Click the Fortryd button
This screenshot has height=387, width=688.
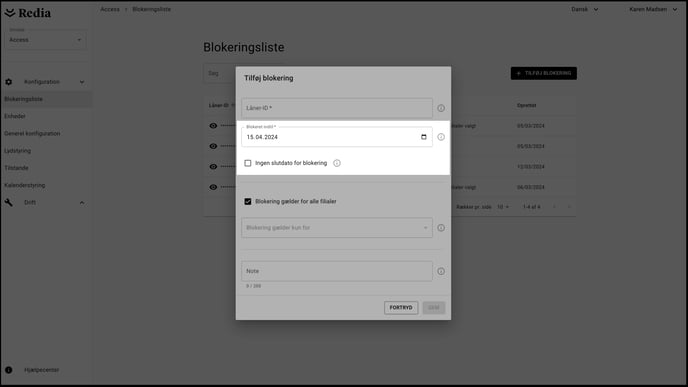pos(401,308)
